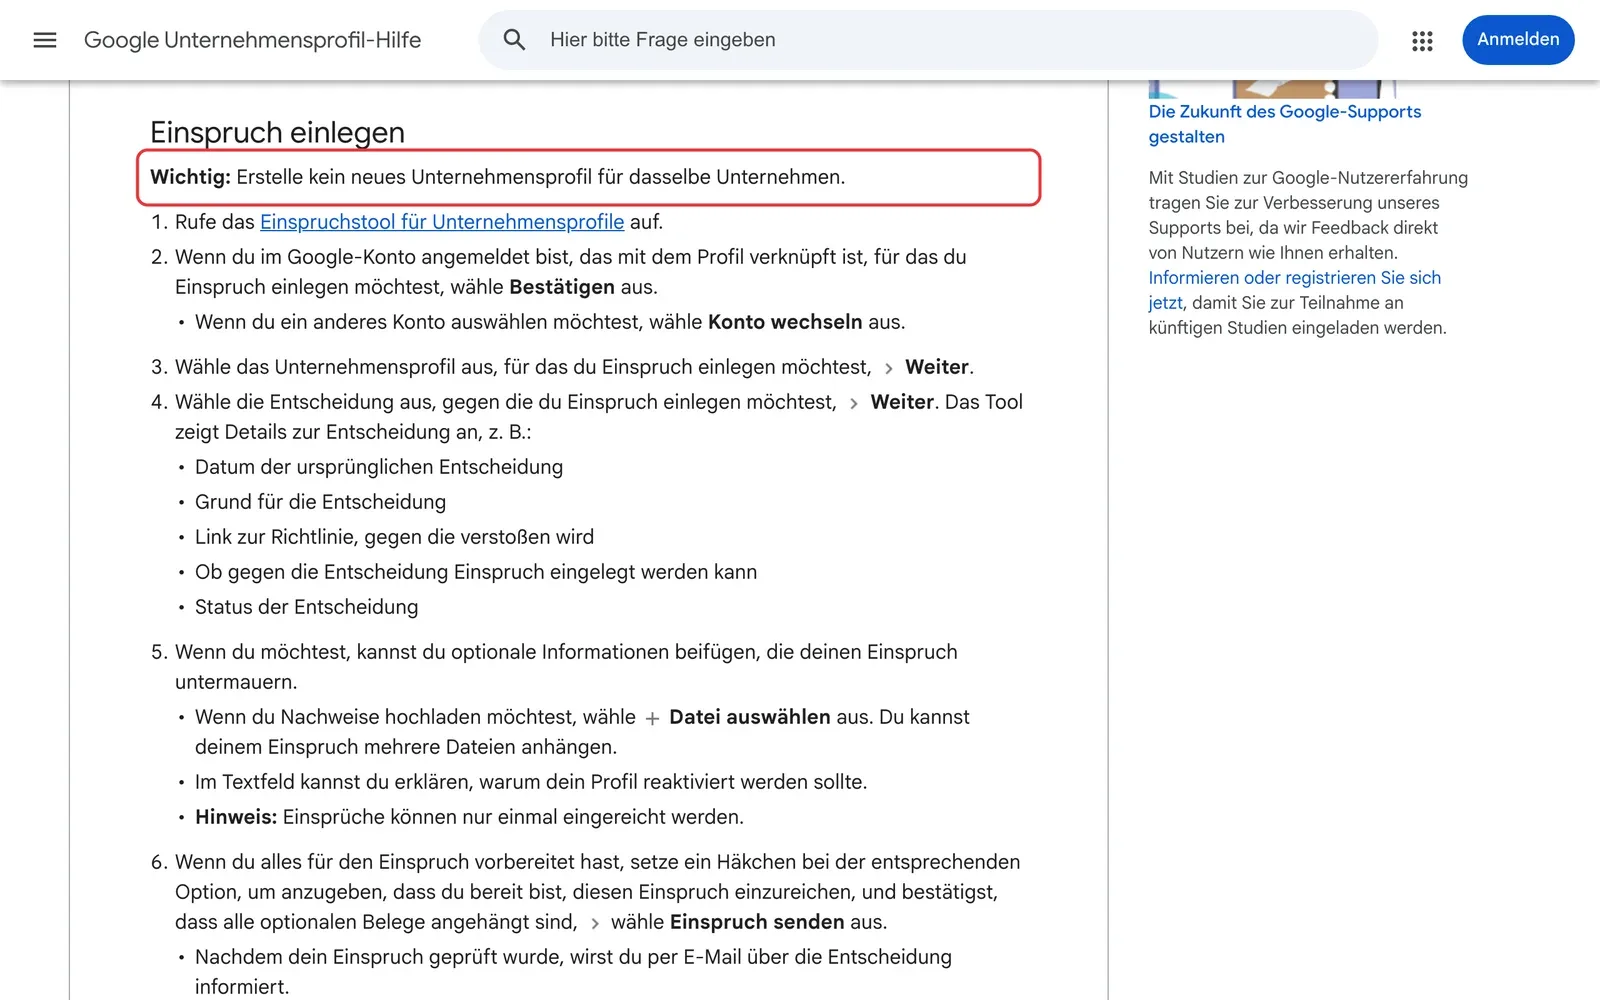This screenshot has width=1600, height=1000.
Task: Click bullet 'Ob gegen die Entscheidung Einspruch eingelegt werden kann'
Action: [476, 572]
